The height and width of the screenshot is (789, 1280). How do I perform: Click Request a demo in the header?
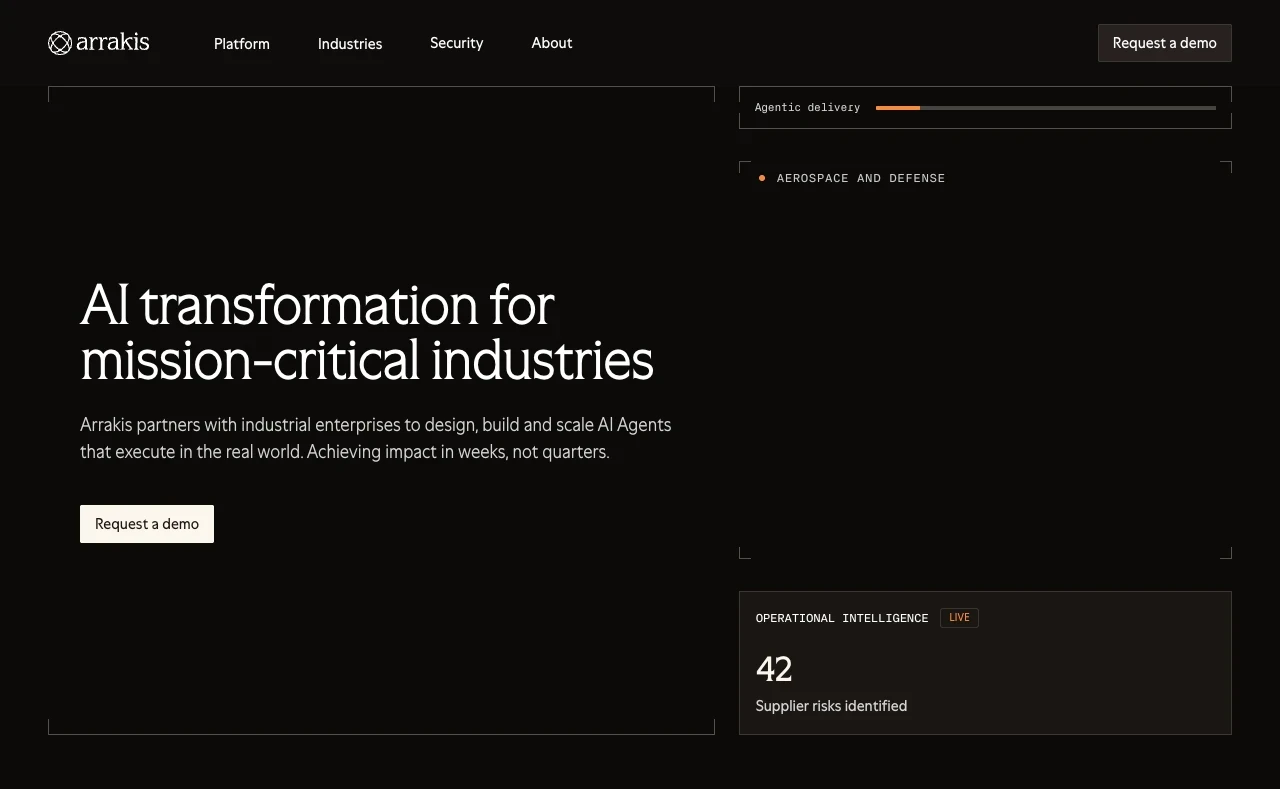(x=1165, y=43)
